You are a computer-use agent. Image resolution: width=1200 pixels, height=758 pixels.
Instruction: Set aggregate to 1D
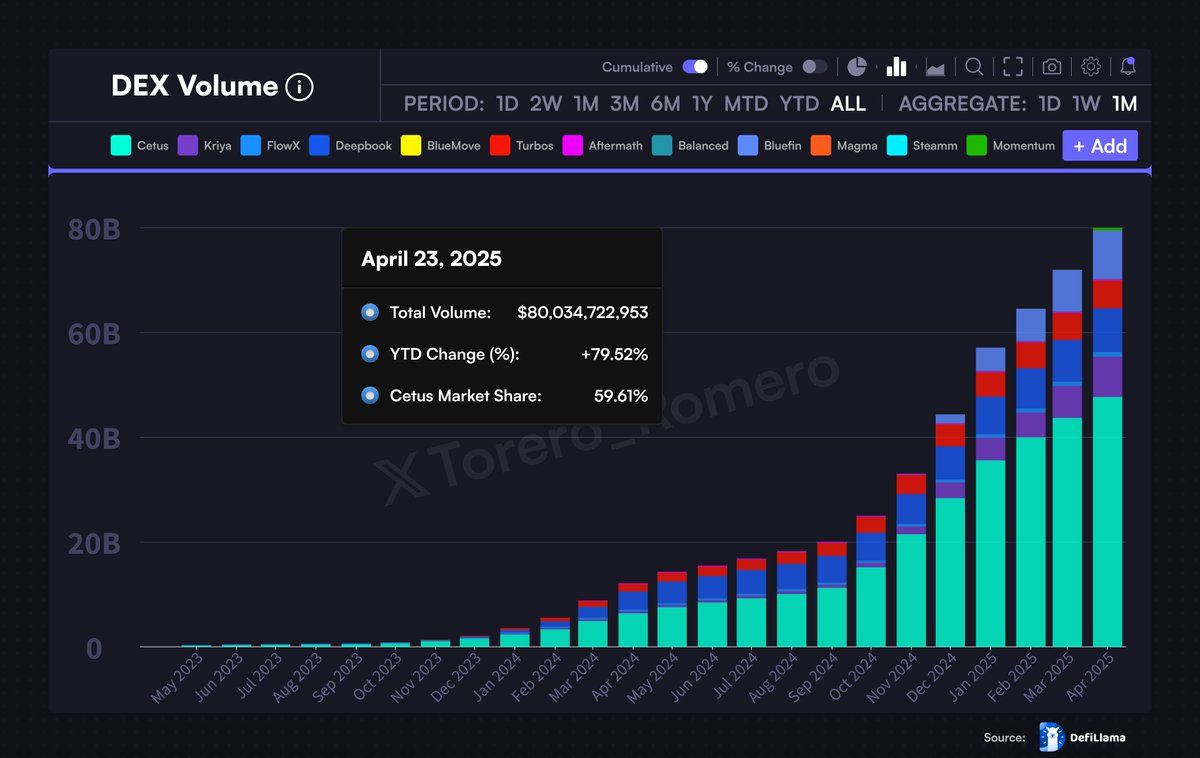pos(1049,104)
